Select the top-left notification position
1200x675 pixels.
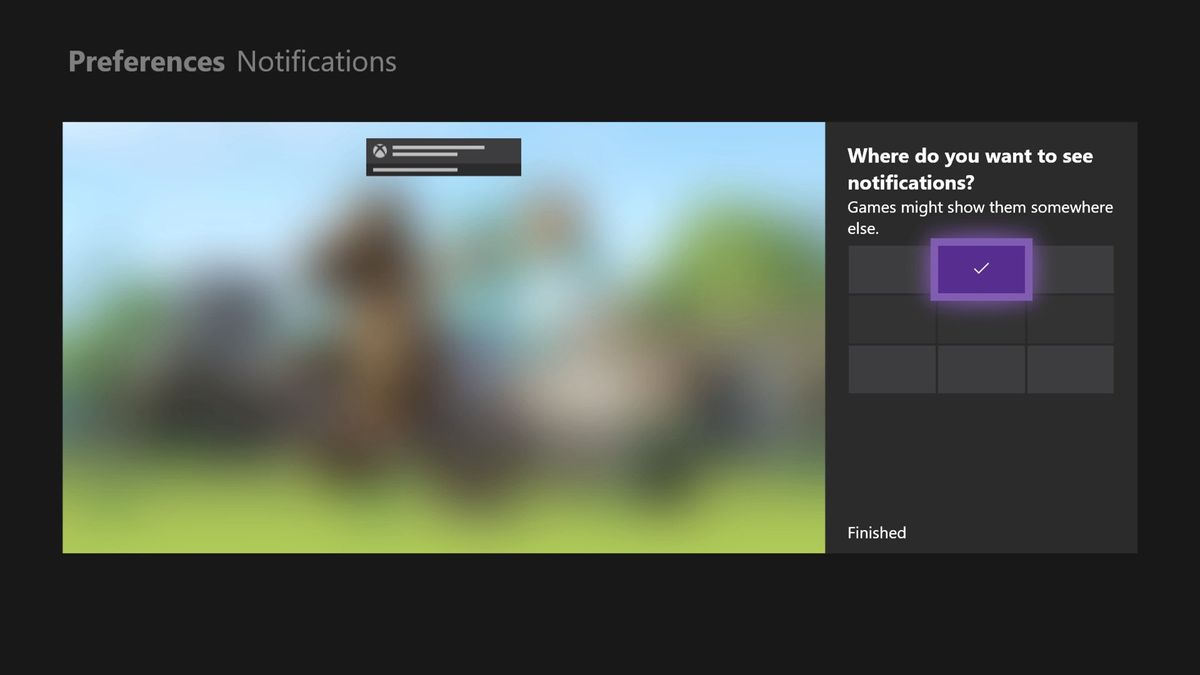(x=892, y=269)
